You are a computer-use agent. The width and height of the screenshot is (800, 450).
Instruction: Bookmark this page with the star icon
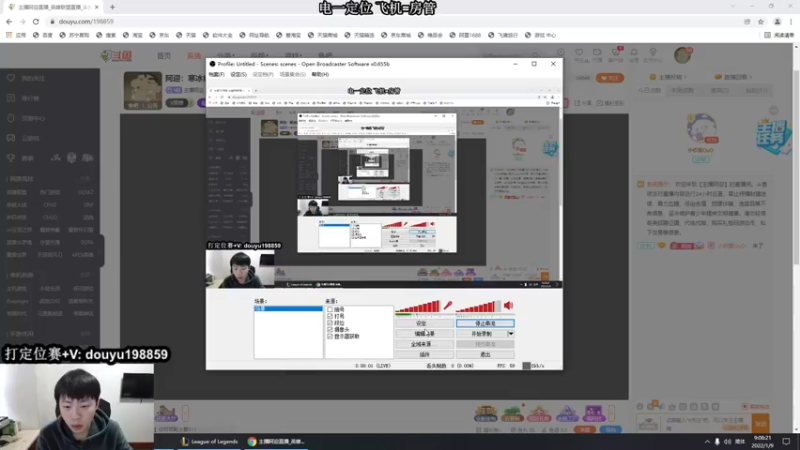(x=761, y=21)
